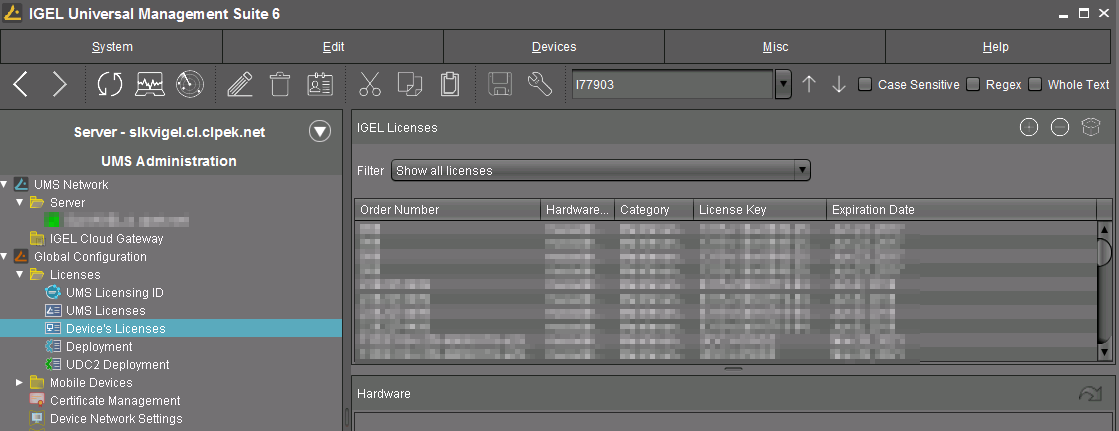Screen dimensions: 1119x431
Task: Click the round server dropdown arrow button
Action: (x=320, y=131)
